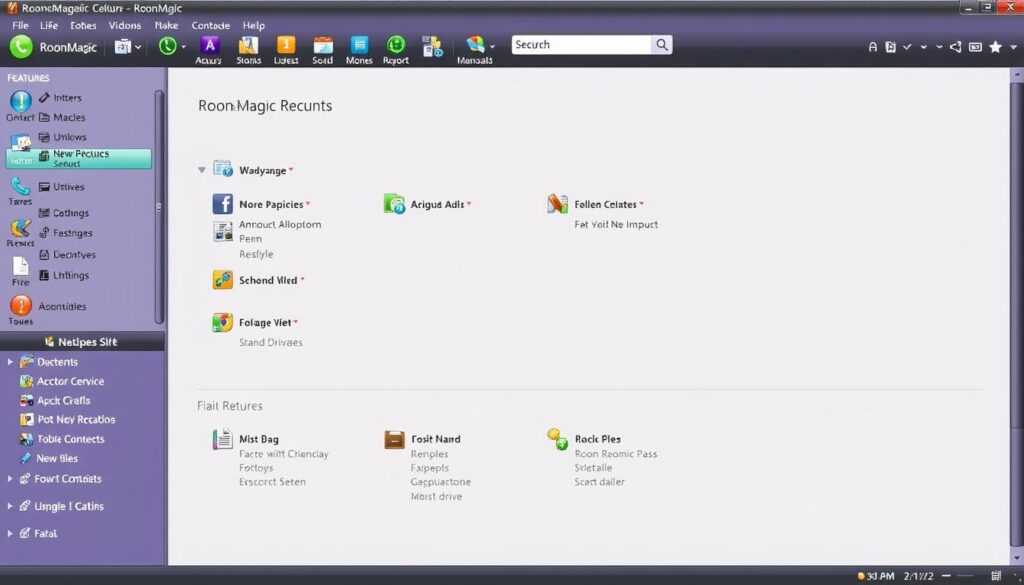The image size is (1024, 585).
Task: Click the Roon Reomic Pass text
Action: (616, 454)
